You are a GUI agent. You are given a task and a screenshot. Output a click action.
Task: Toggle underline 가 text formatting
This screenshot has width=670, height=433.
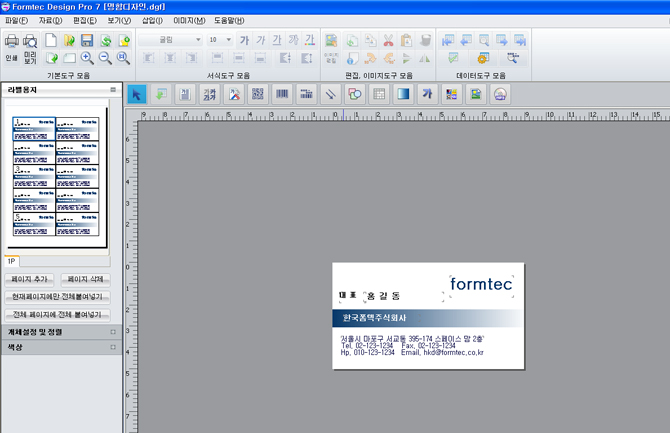point(277,40)
